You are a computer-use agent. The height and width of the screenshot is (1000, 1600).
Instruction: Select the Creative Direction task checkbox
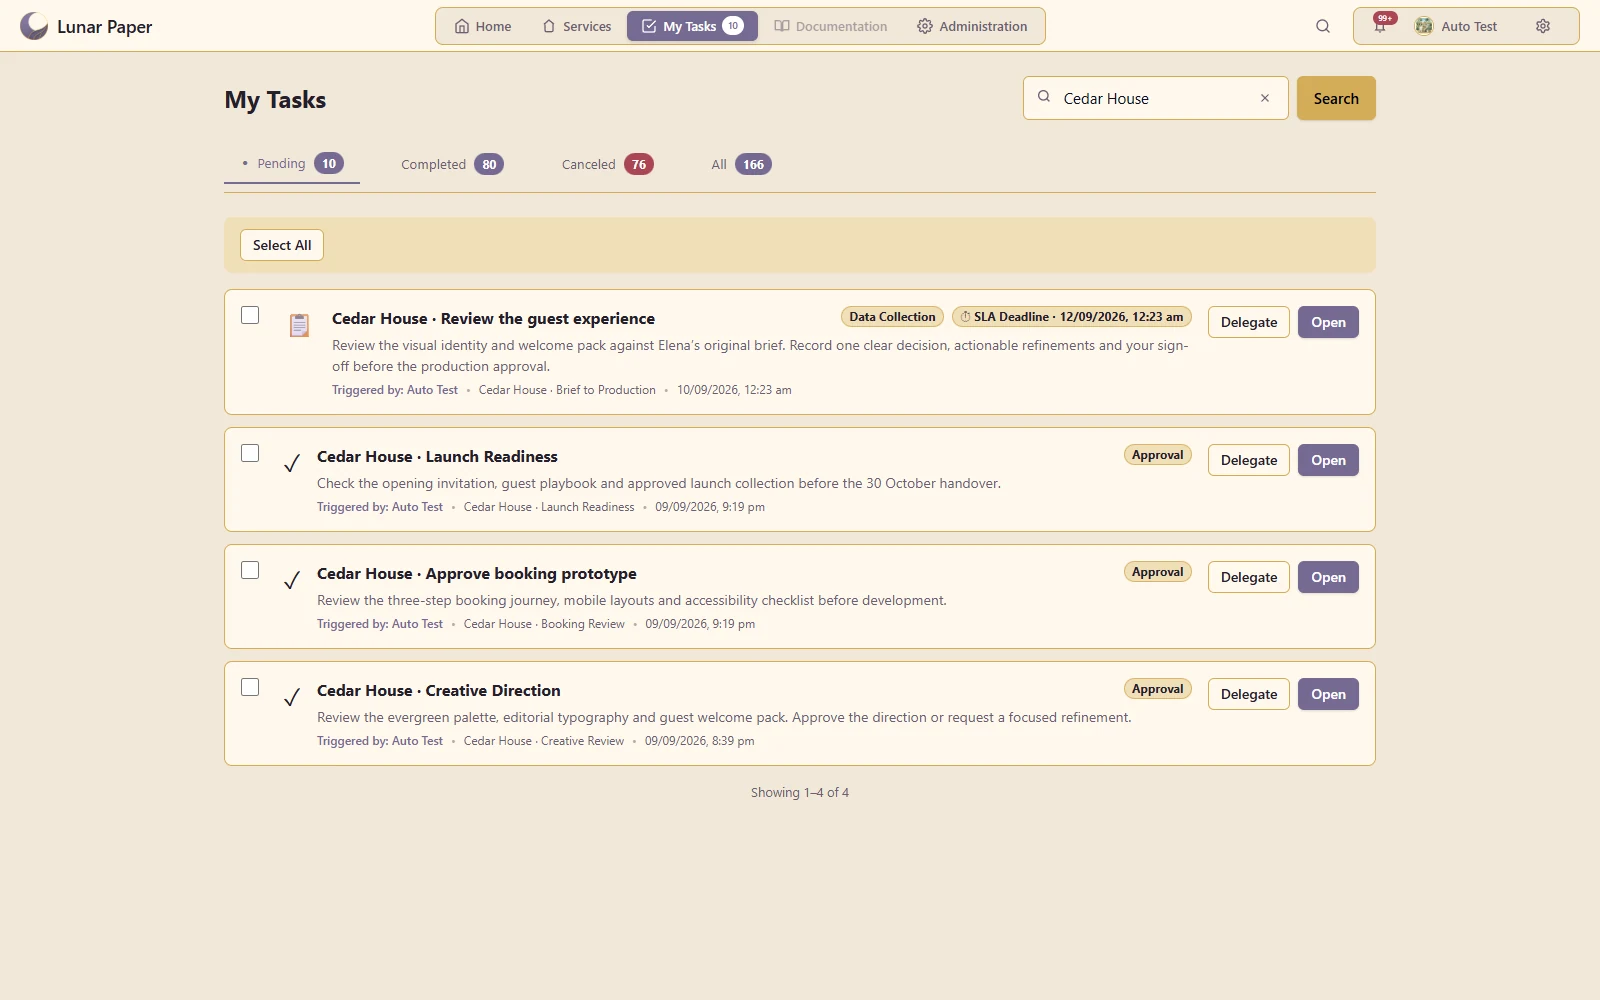pos(250,687)
